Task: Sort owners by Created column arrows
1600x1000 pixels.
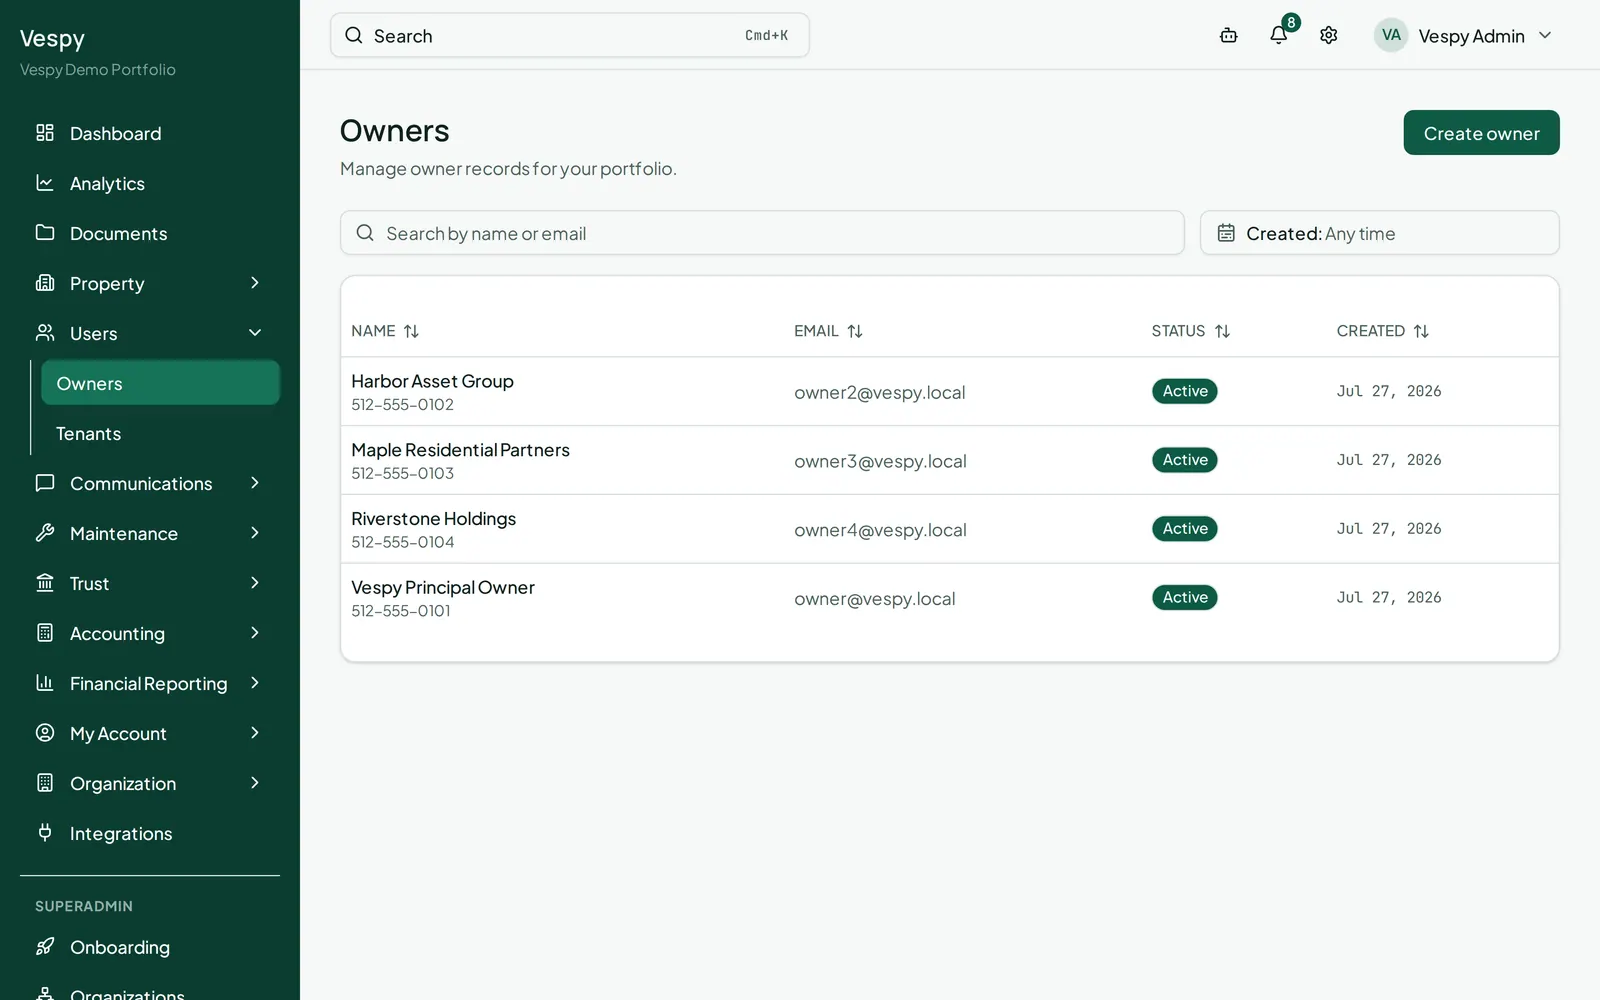Action: click(1421, 331)
